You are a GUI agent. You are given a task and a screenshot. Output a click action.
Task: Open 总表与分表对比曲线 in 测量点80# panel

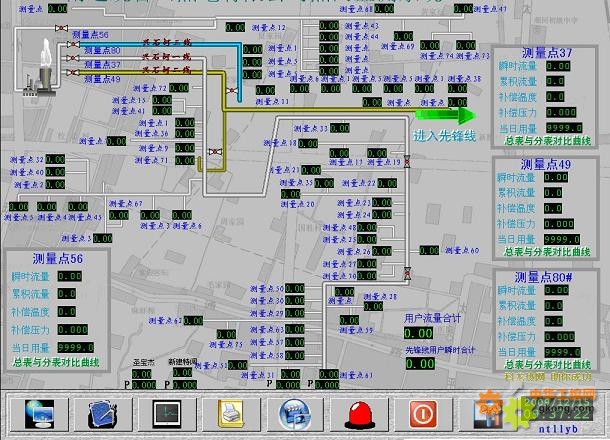(x=548, y=365)
